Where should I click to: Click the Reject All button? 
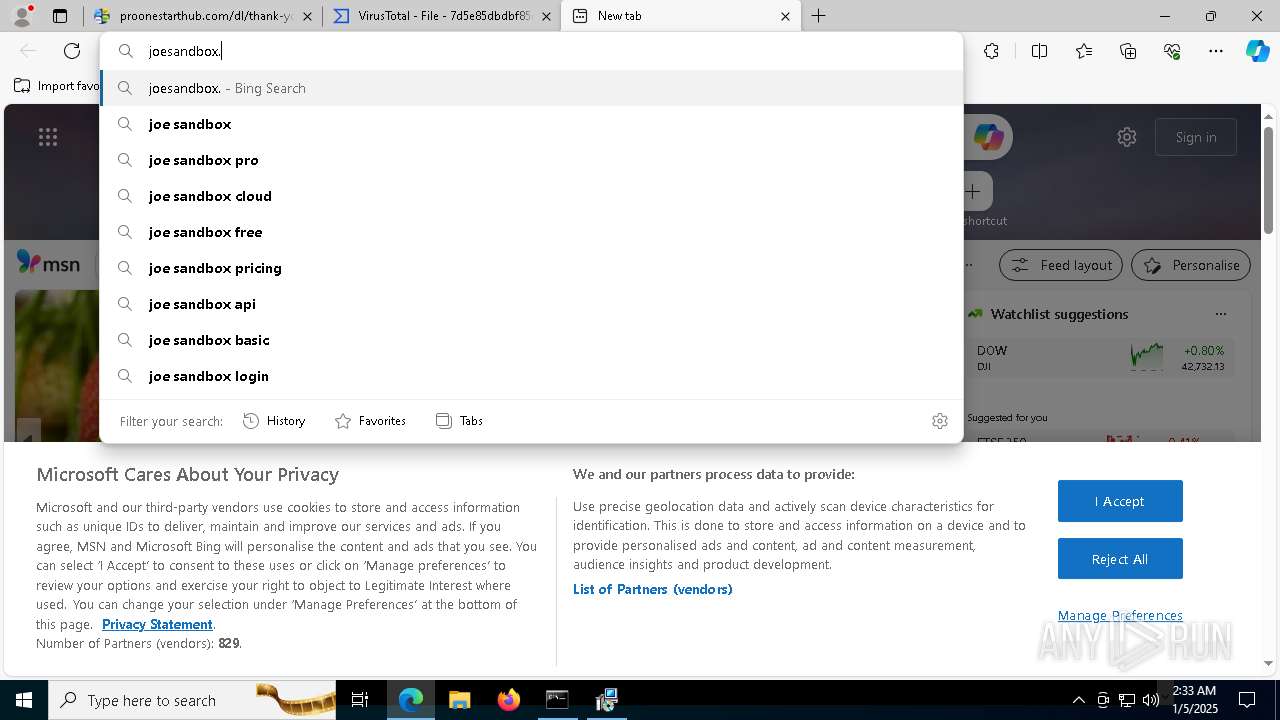[1120, 559]
